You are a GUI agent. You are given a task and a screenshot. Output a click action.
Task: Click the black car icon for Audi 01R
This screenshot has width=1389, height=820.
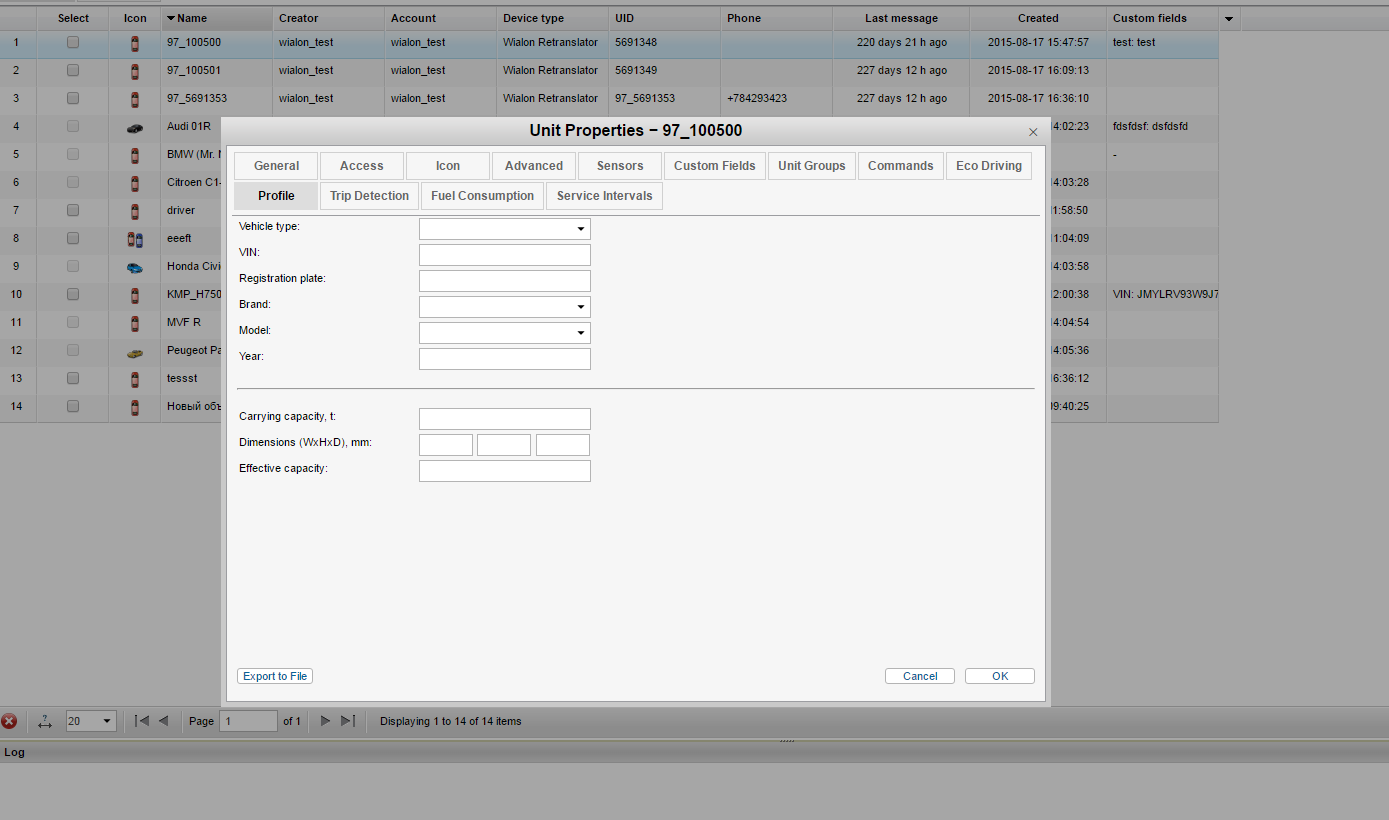point(135,127)
